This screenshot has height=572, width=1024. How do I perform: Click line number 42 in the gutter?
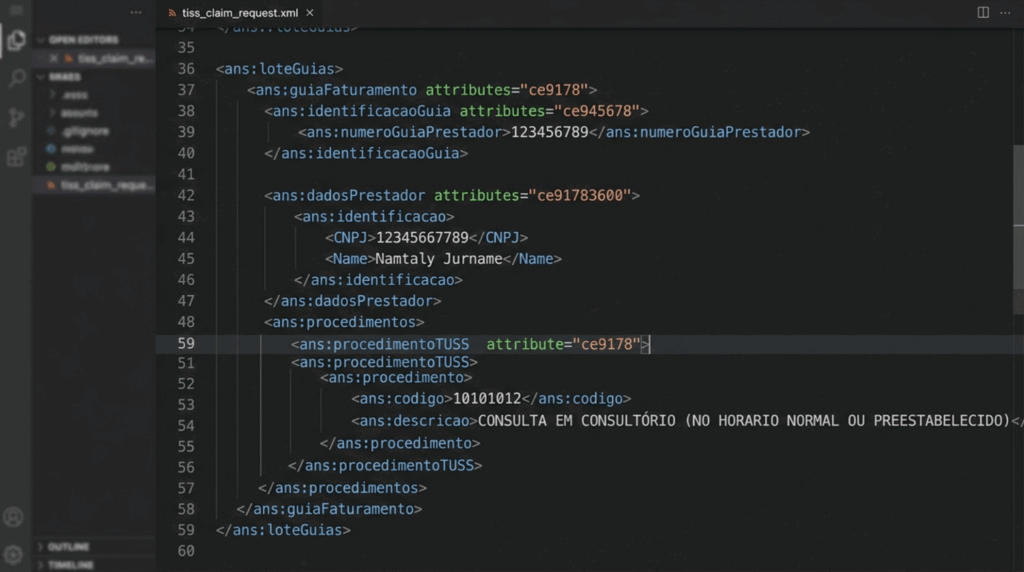click(x=186, y=196)
